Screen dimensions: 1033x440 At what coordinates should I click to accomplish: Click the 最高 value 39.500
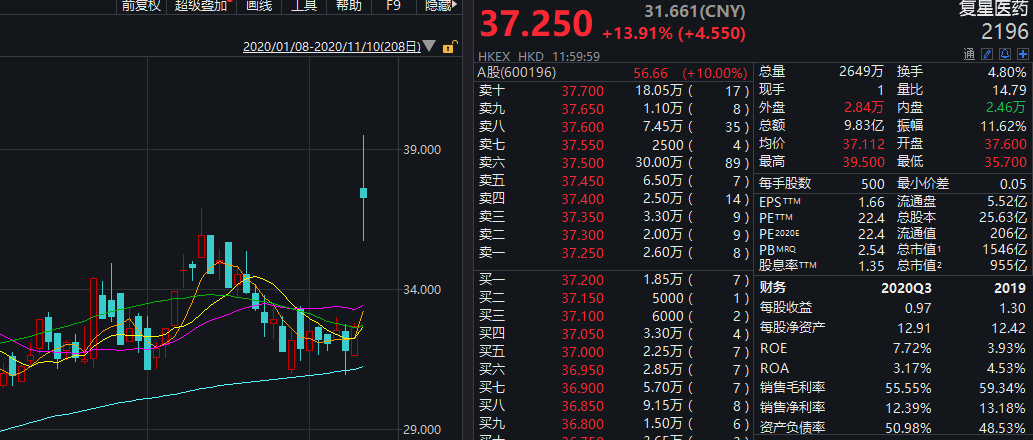coord(864,161)
